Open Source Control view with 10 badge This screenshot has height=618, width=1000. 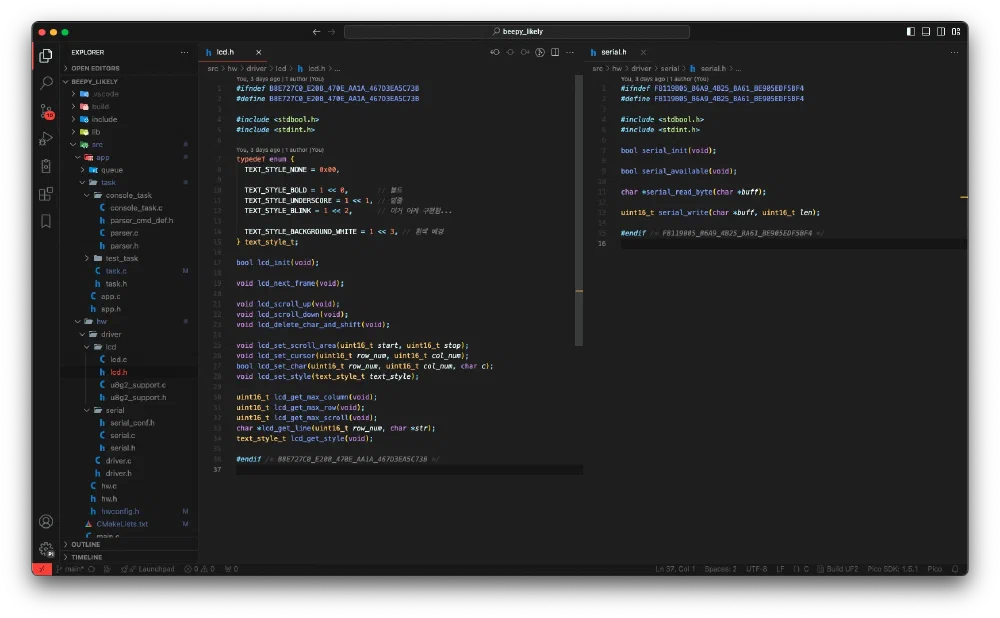pyautogui.click(x=46, y=111)
